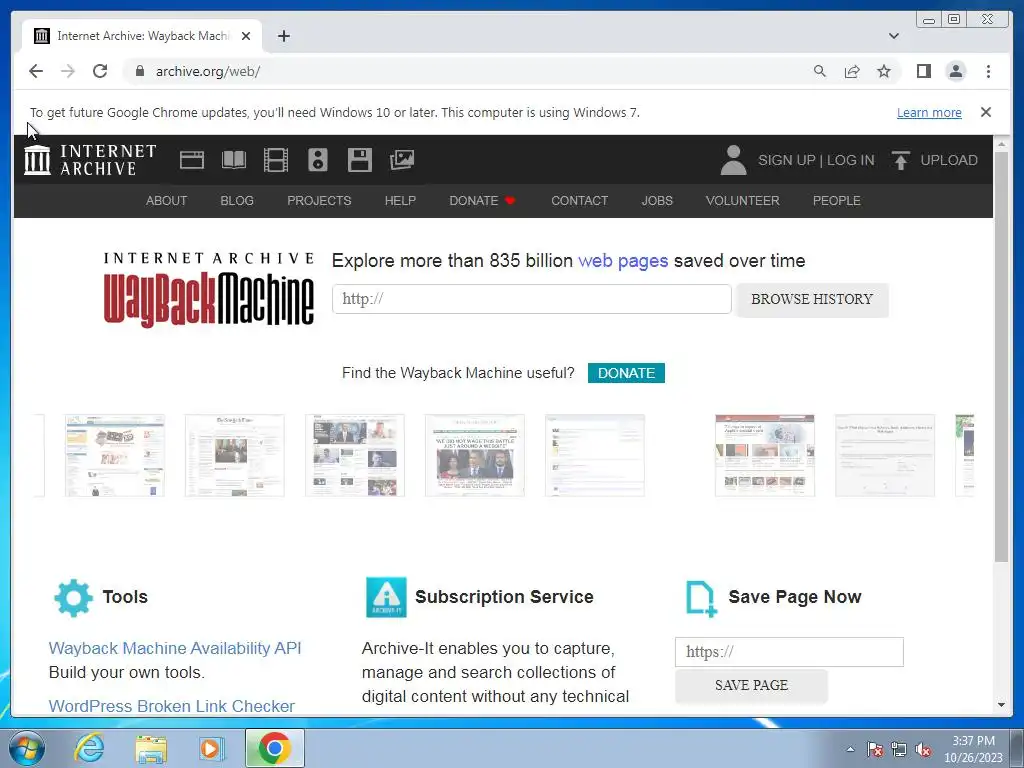Open Wayback Machine Availability API link
The image size is (1024, 768).
(175, 648)
